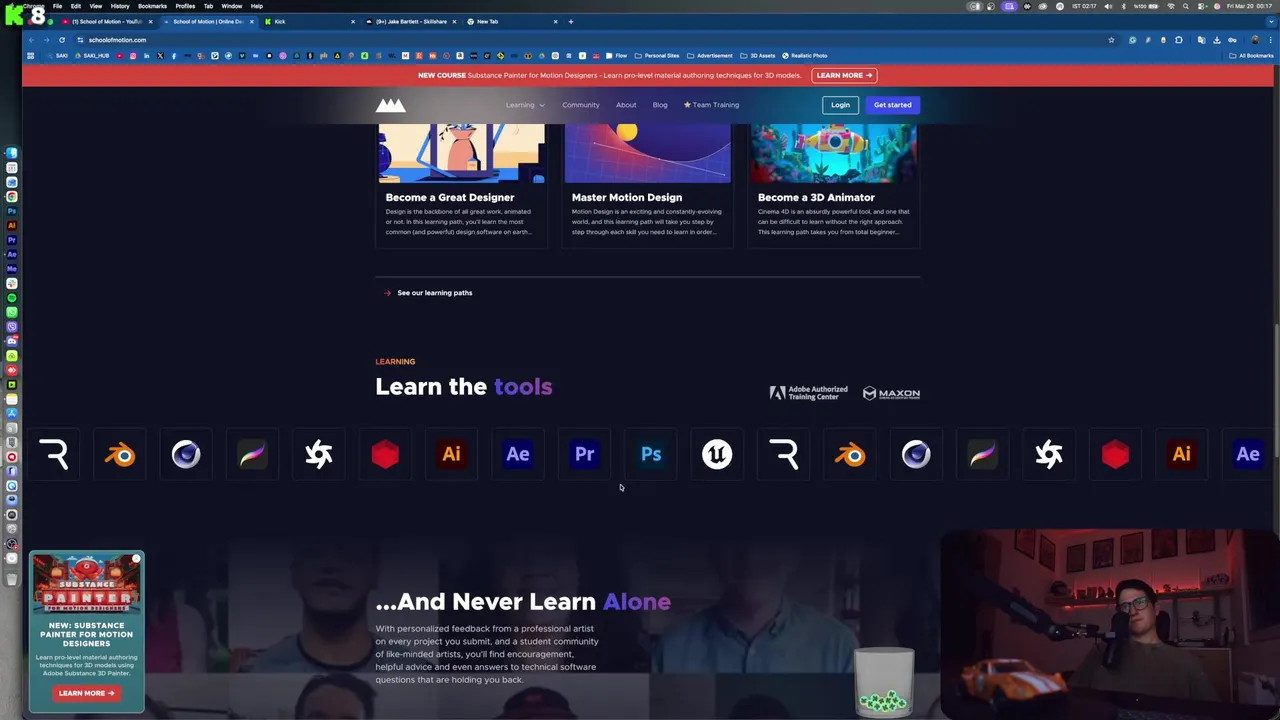Screen dimensions: 1280x720
Task: Open Illustrator from the macOS dock
Action: pyautogui.click(x=12, y=226)
